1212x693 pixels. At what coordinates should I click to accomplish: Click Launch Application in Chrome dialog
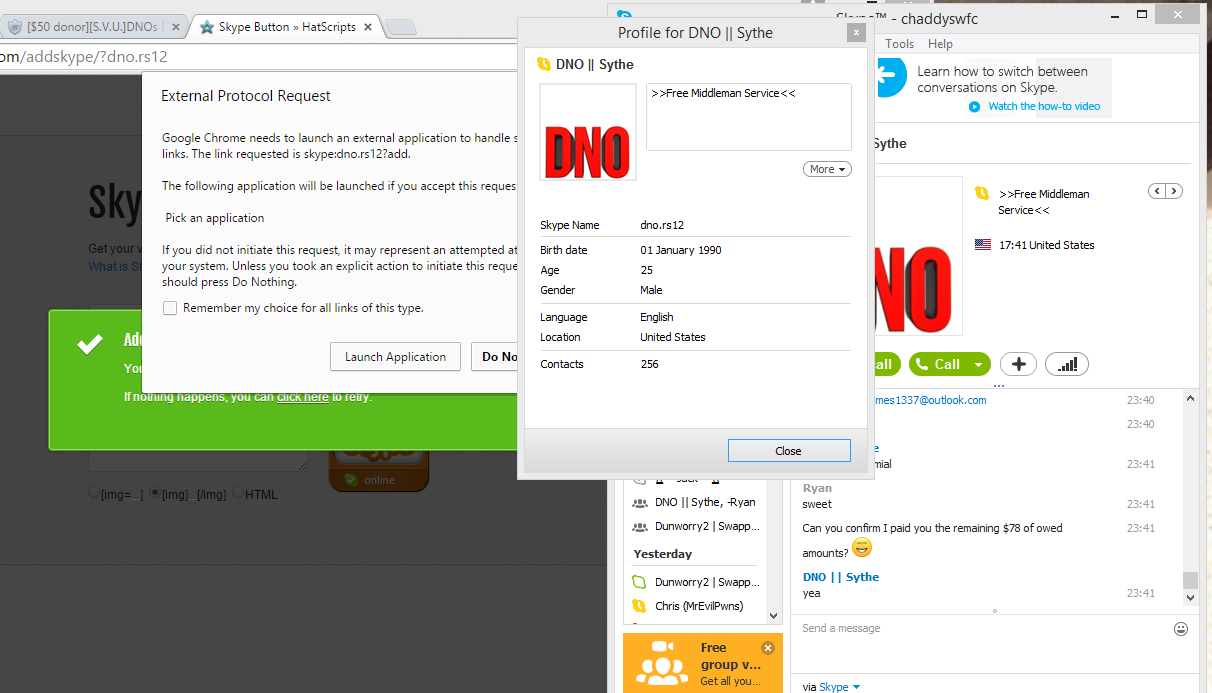395,357
